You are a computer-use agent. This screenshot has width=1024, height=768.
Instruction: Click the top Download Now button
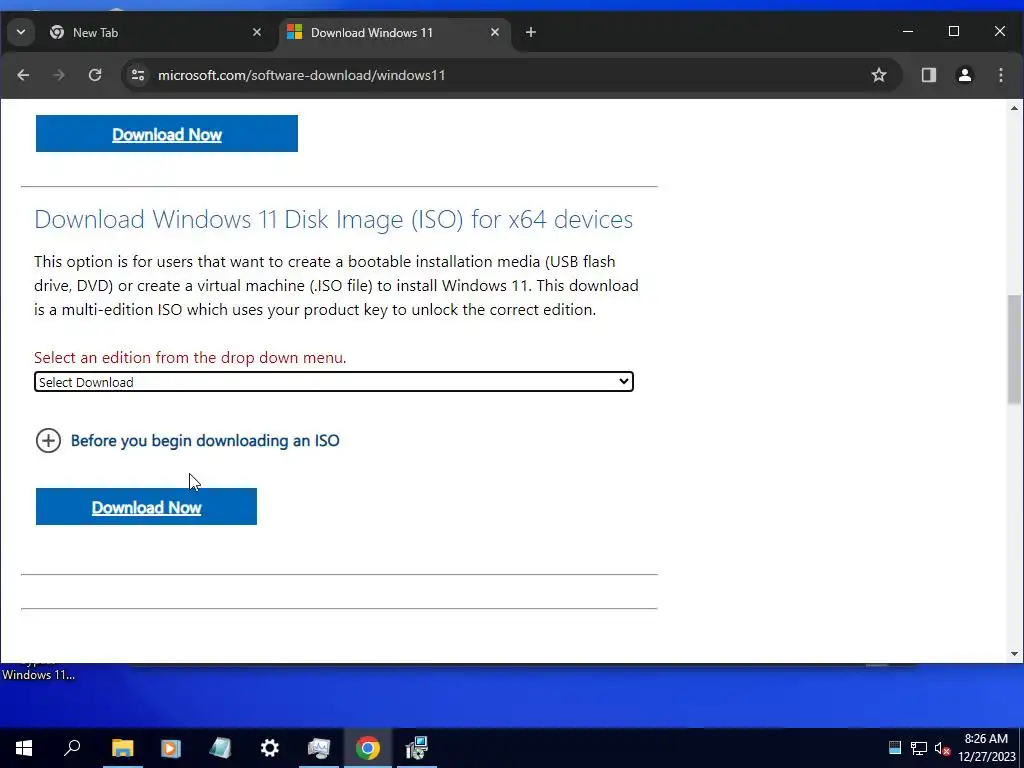pyautogui.click(x=167, y=134)
